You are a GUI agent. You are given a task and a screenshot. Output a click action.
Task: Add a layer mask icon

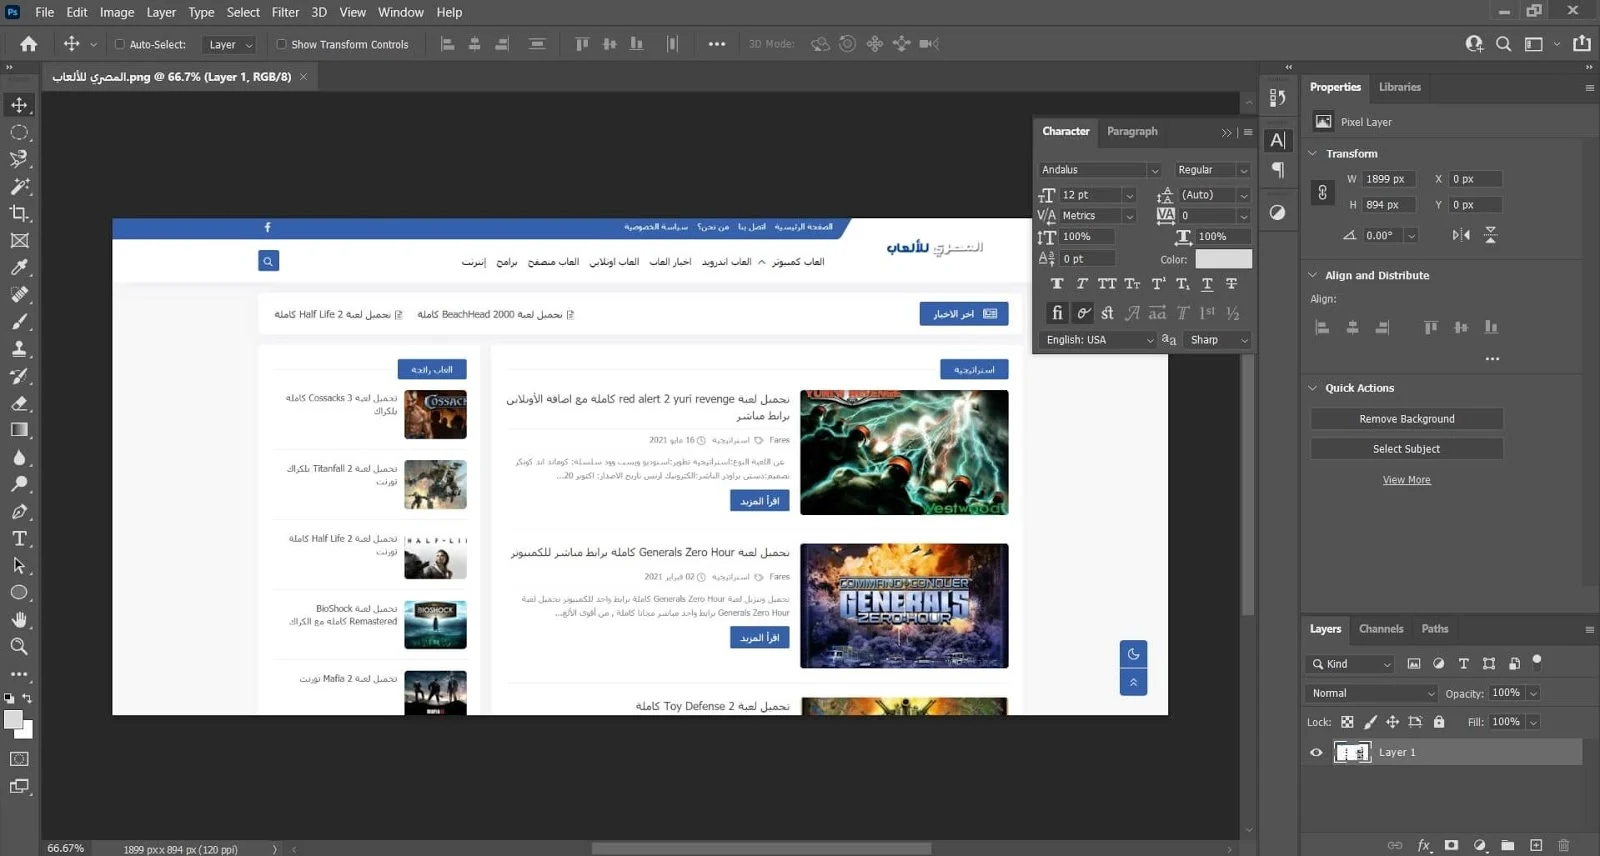[1452, 845]
